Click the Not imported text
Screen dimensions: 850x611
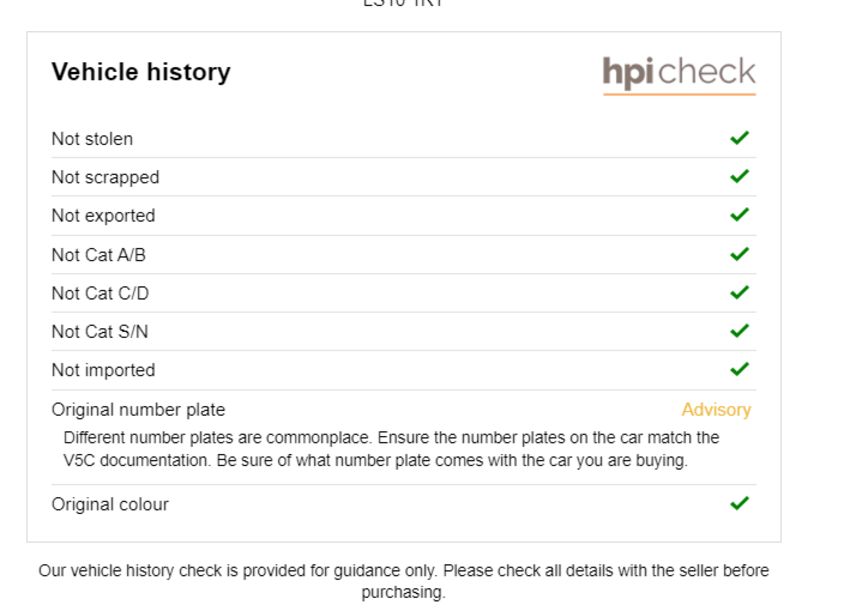click(103, 370)
